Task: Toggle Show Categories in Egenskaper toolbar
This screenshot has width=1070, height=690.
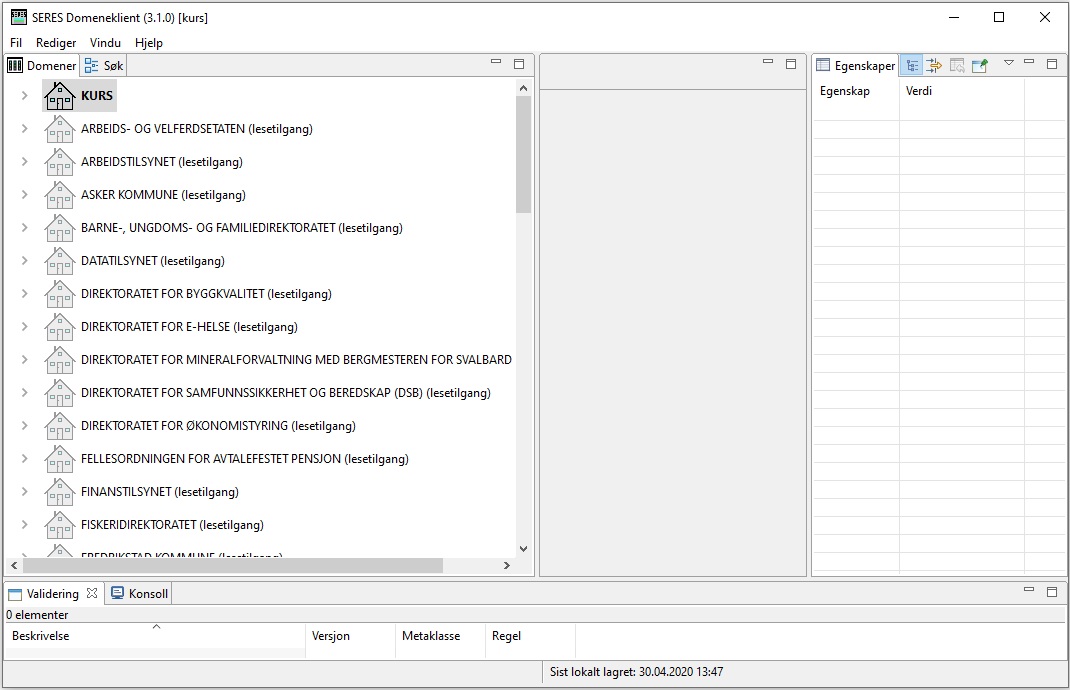Action: [912, 66]
